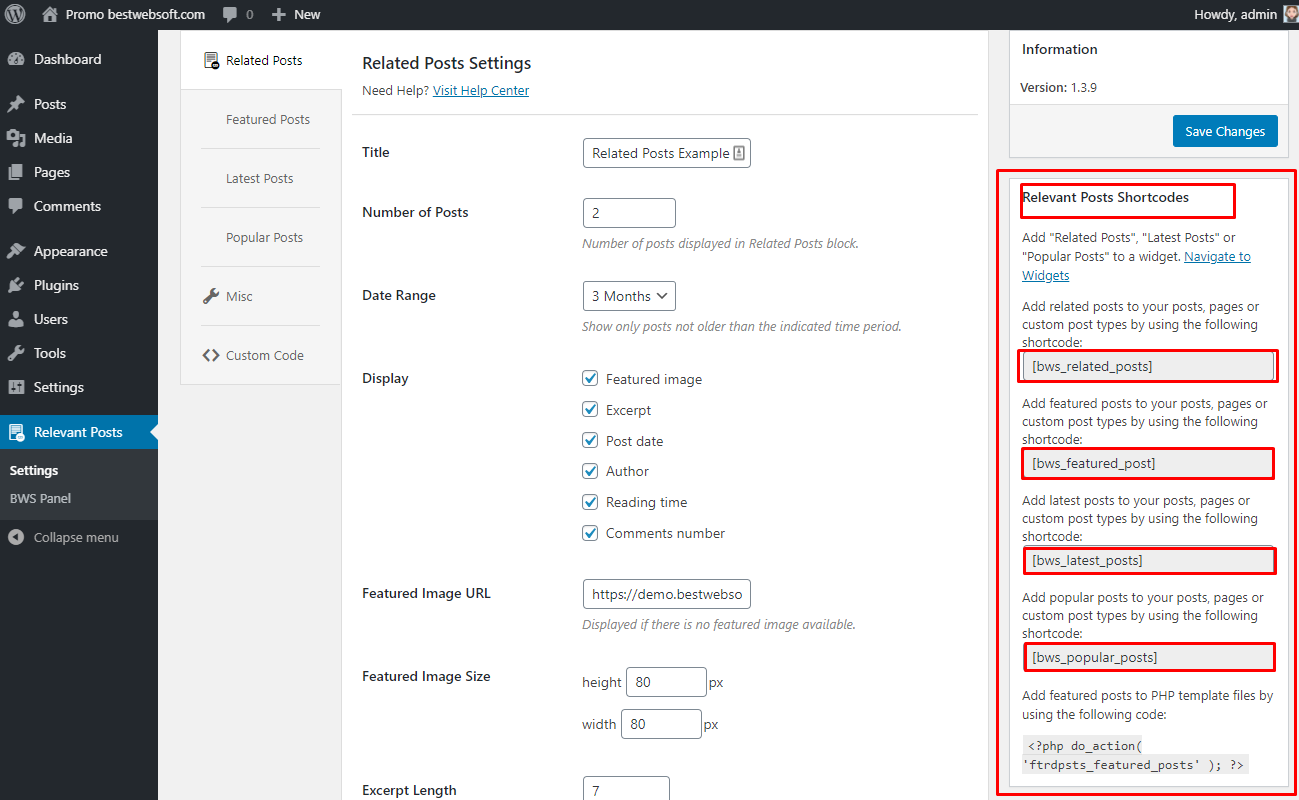This screenshot has width=1299, height=800.
Task: Toggle the Author checkbox
Action: tap(590, 470)
